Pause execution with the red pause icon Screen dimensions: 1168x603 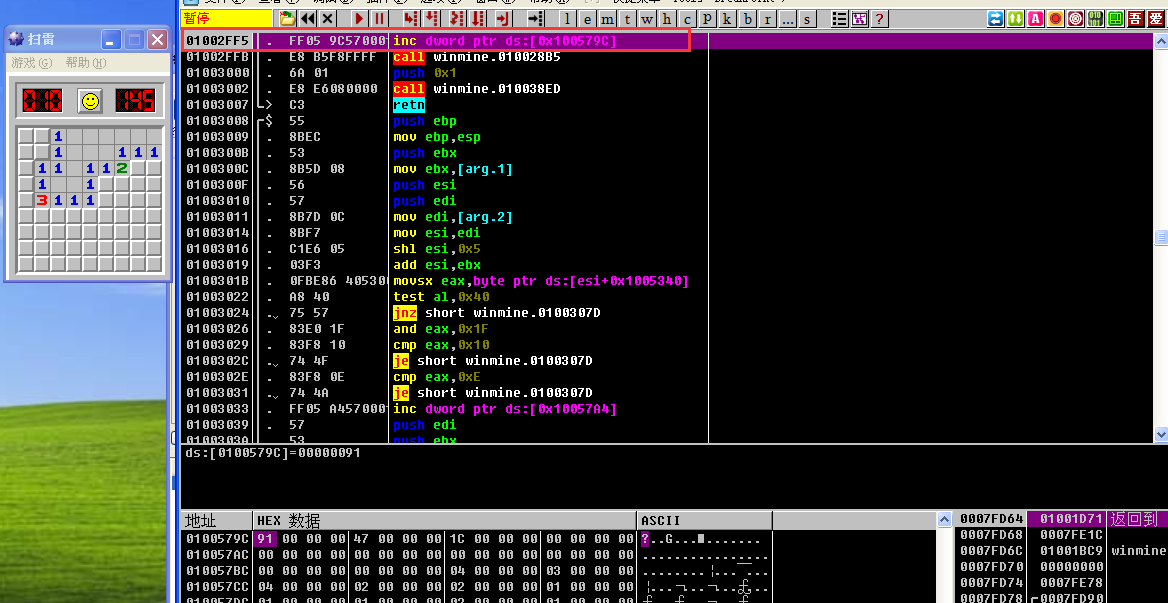(x=379, y=19)
